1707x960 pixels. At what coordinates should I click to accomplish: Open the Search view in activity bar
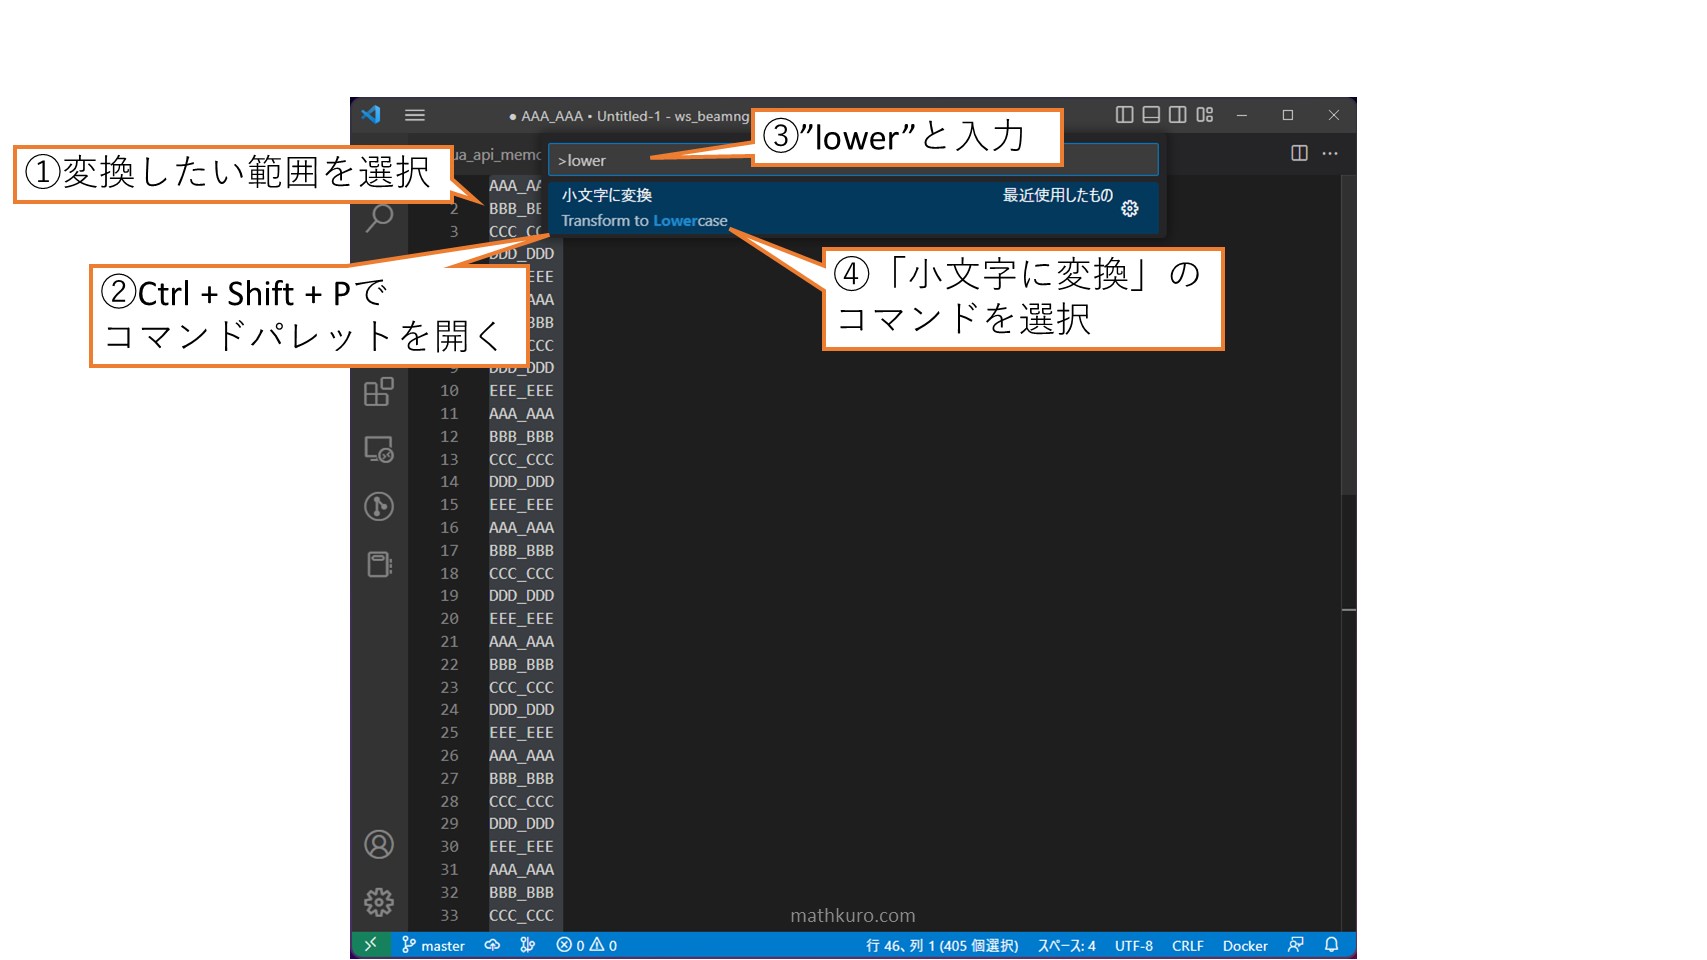(x=379, y=218)
